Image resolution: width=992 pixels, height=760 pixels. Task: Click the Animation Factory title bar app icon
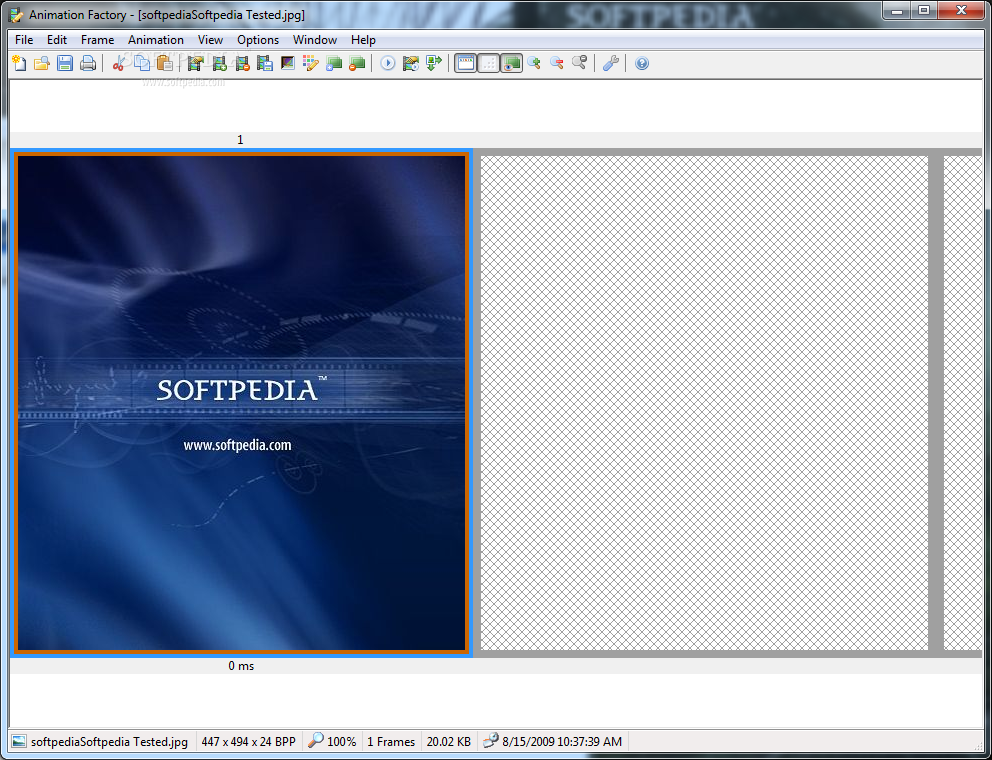click(x=18, y=14)
